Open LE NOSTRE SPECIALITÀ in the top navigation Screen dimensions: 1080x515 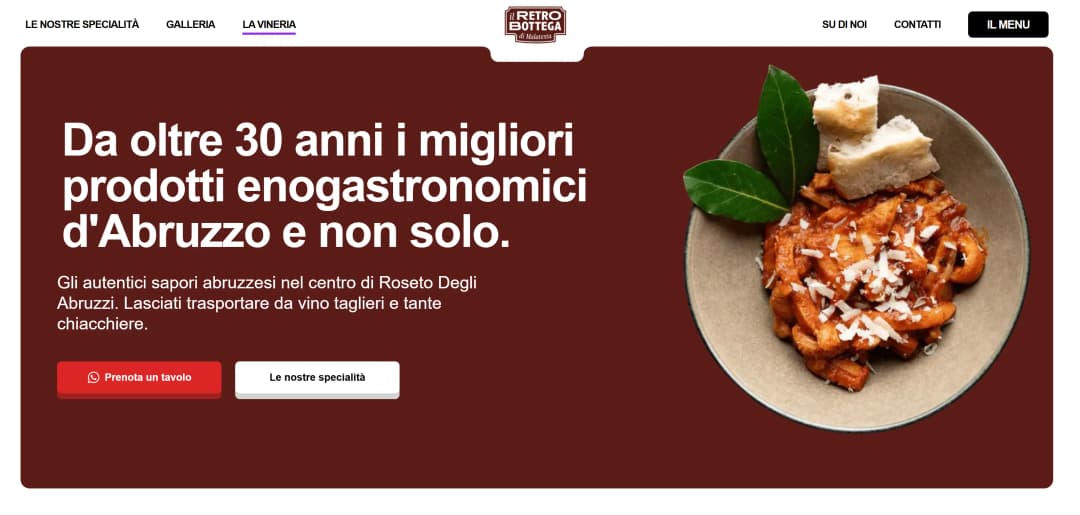click(82, 24)
